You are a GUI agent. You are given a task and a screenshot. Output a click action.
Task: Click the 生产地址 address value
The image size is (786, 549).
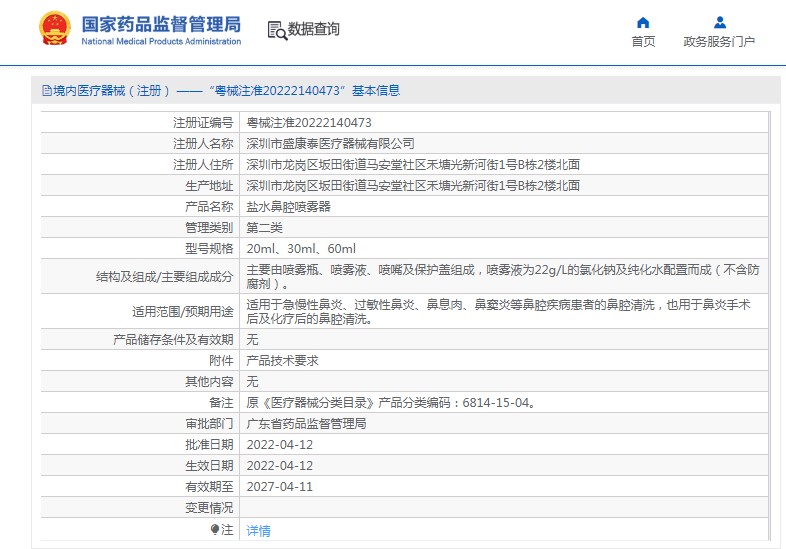(413, 186)
